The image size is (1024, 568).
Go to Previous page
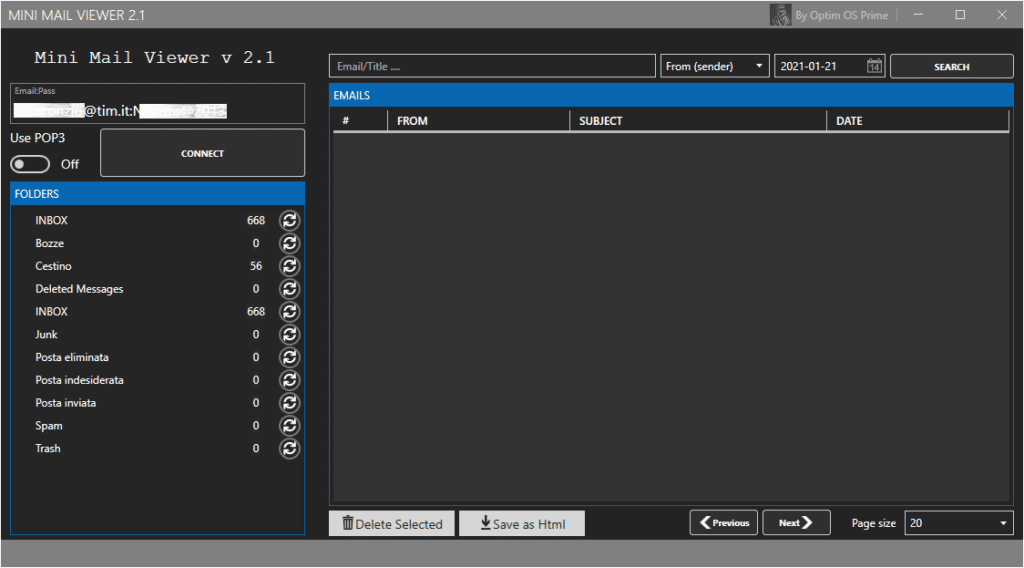coord(724,523)
